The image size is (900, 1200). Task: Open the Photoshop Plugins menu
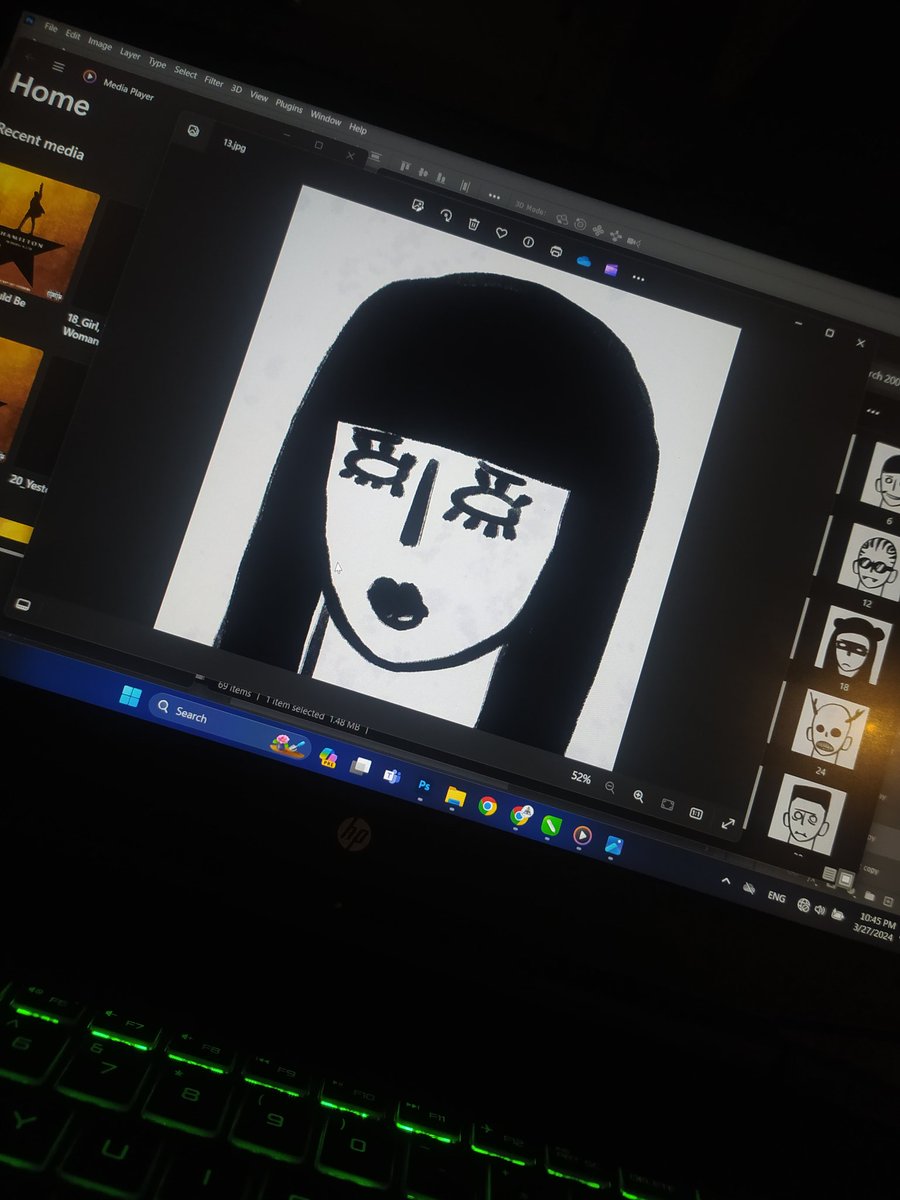pyautogui.click(x=289, y=106)
